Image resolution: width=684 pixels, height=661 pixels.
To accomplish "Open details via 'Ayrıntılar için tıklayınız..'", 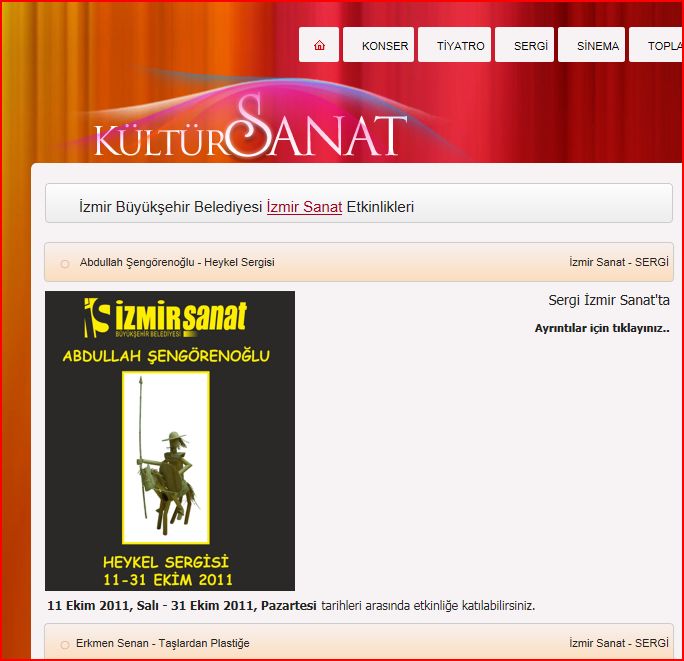I will 601,328.
